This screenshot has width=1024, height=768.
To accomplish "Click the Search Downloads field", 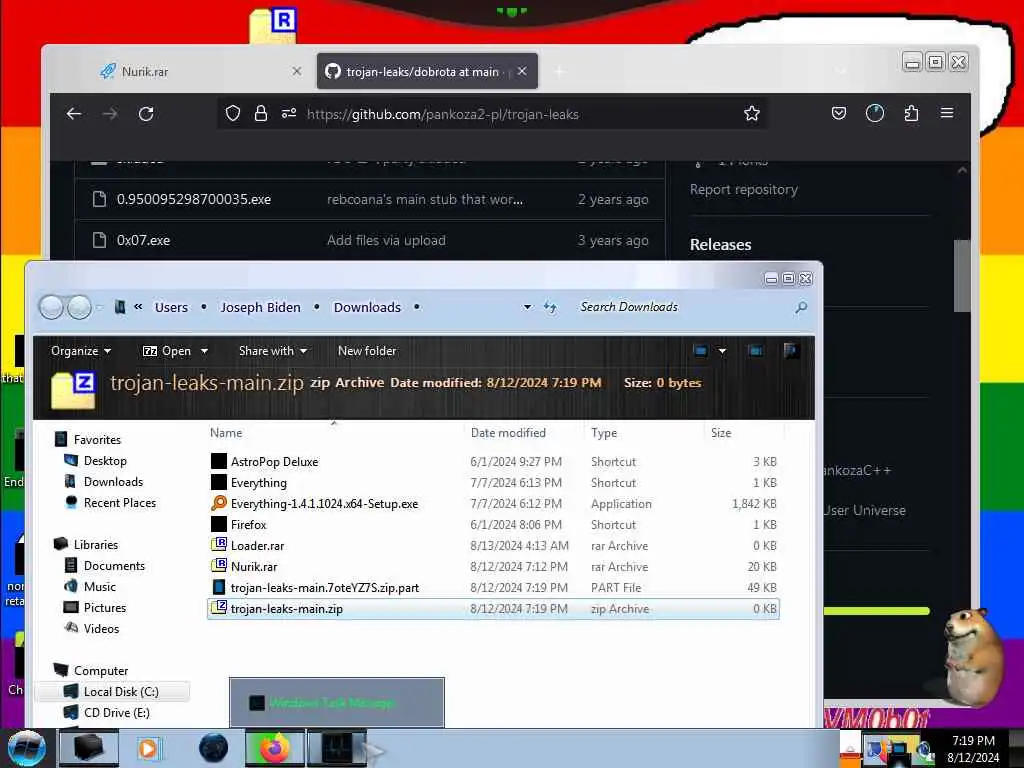I will click(682, 307).
